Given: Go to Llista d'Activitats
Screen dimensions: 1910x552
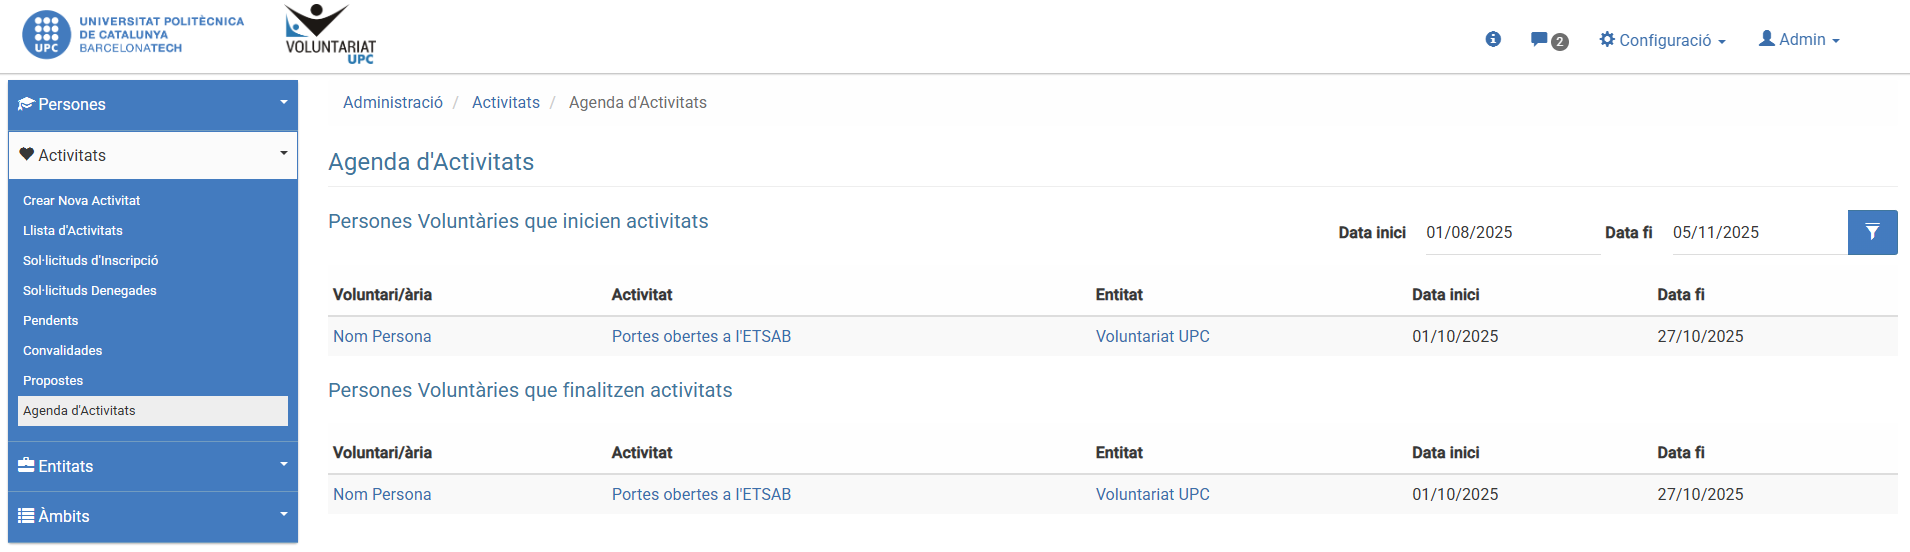Looking at the screenshot, I should point(73,230).
